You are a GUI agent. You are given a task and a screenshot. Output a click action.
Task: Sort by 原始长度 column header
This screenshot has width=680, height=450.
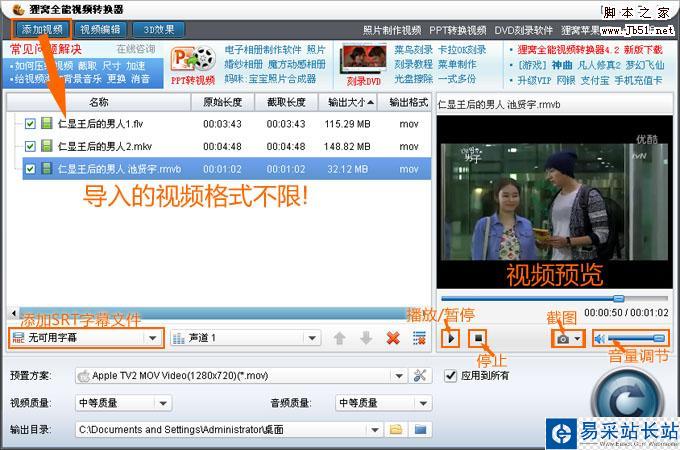(222, 102)
